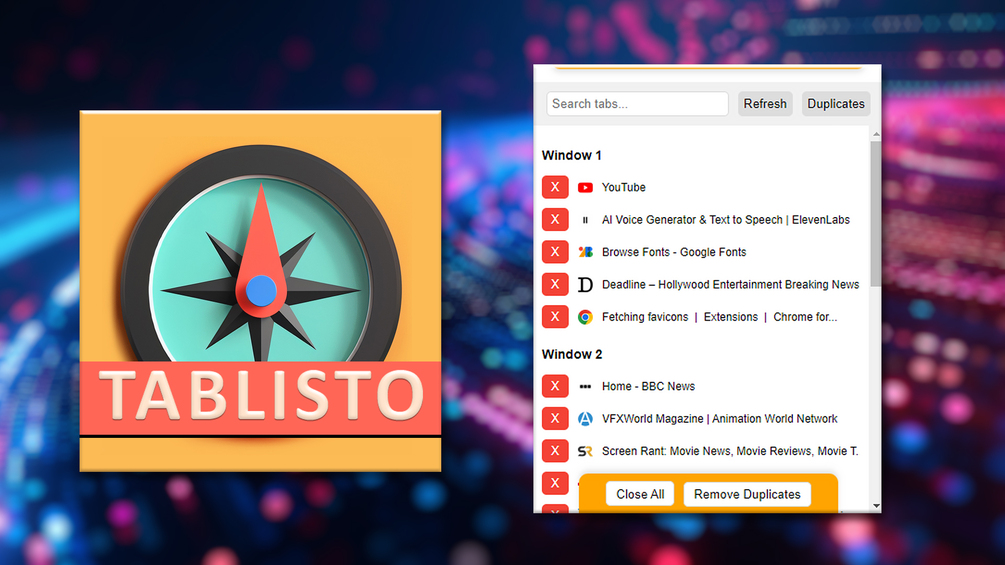Open the Home - BBC News entry
The image size is (1005, 565).
pos(648,386)
